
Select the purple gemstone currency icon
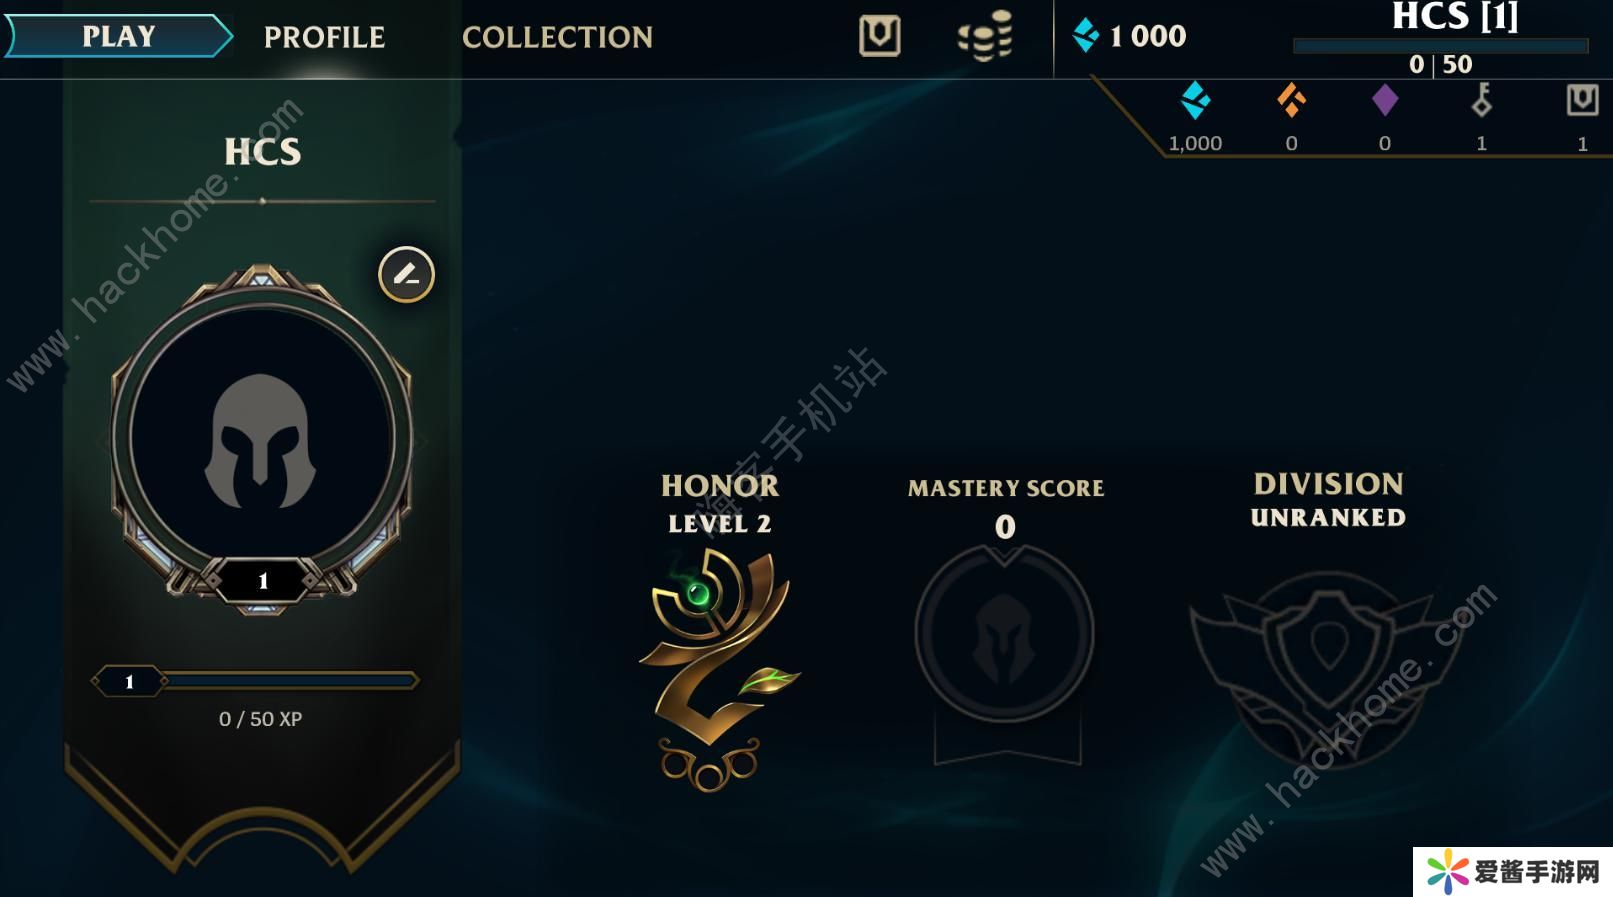click(1385, 100)
